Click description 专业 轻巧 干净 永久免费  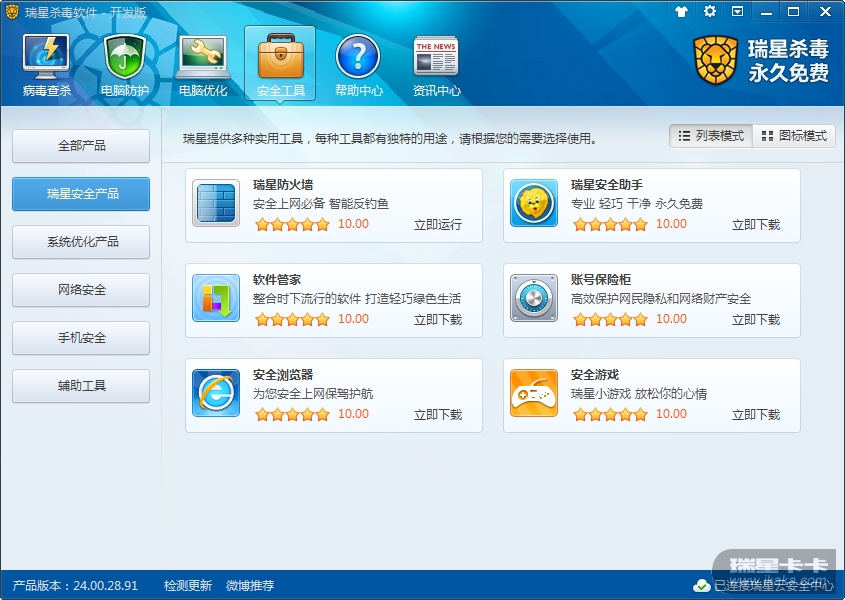coord(637,204)
